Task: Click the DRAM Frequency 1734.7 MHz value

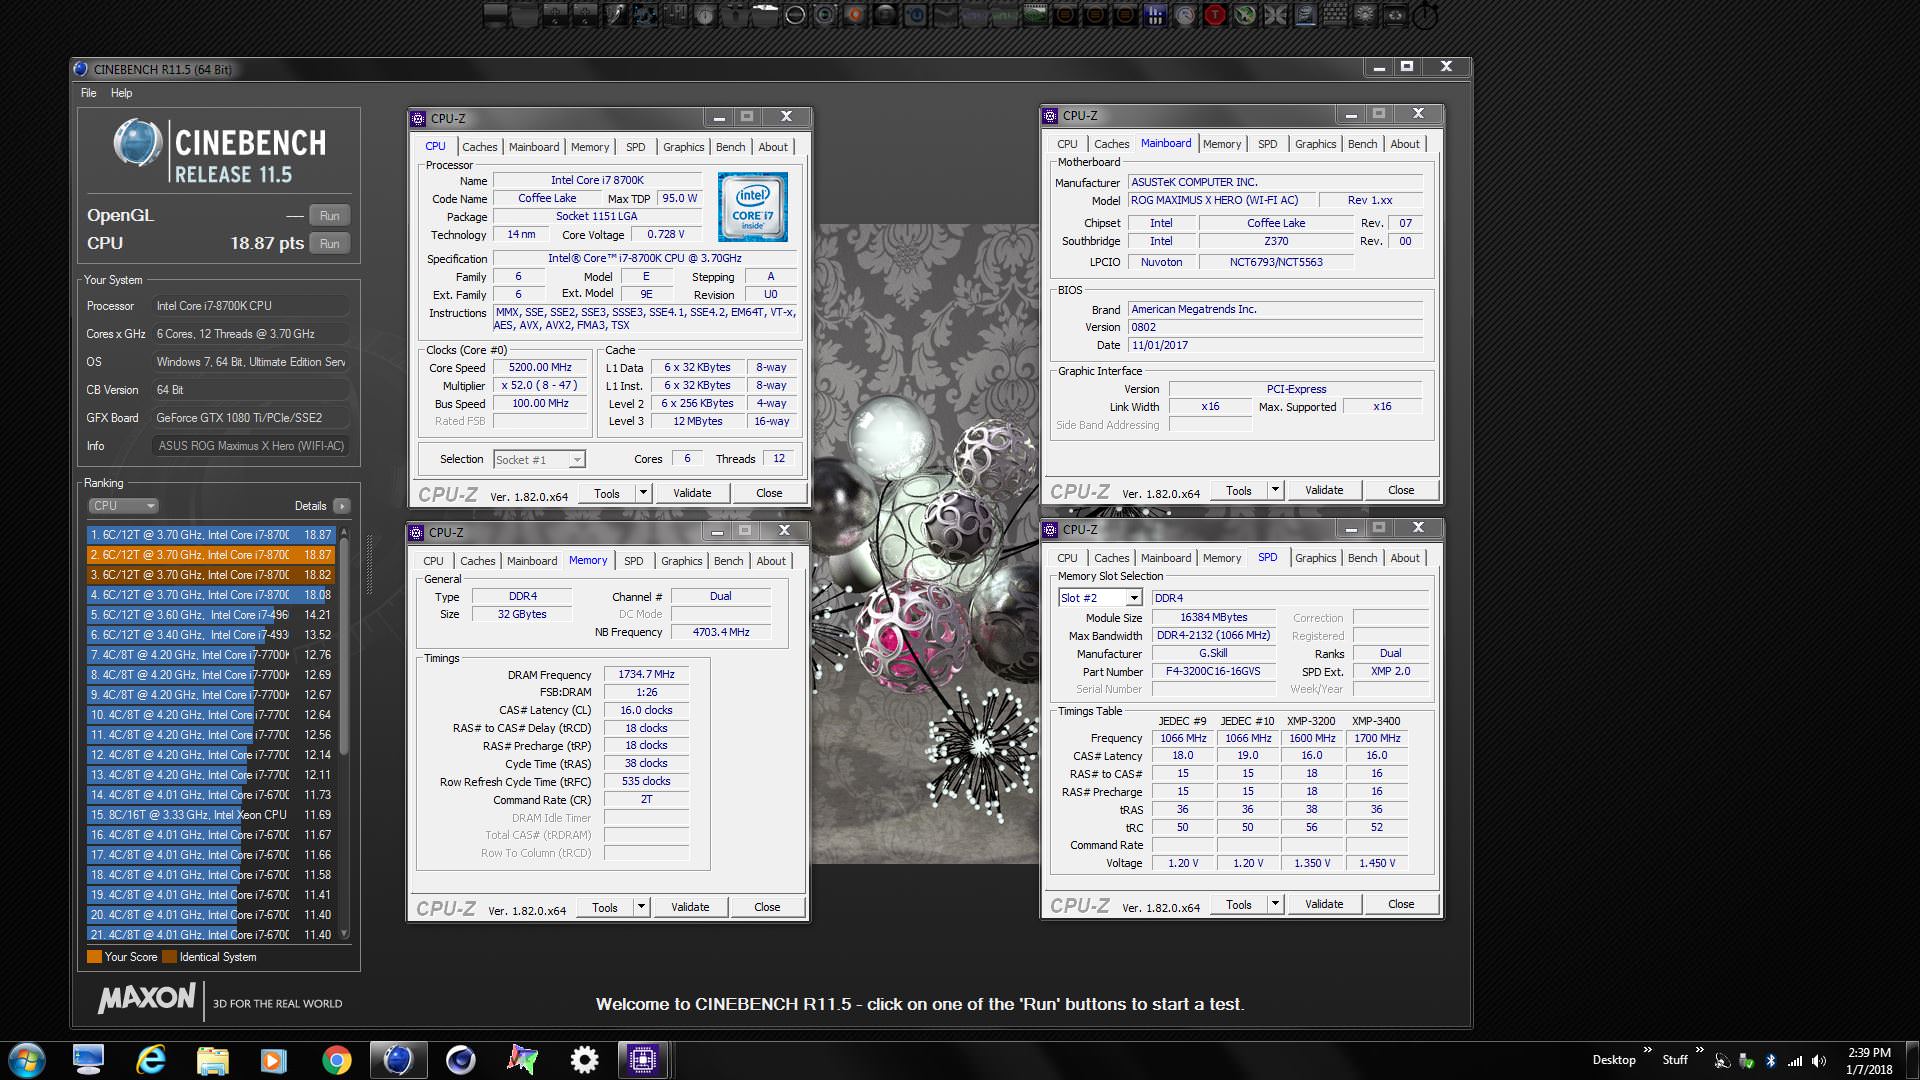Action: pos(646,675)
